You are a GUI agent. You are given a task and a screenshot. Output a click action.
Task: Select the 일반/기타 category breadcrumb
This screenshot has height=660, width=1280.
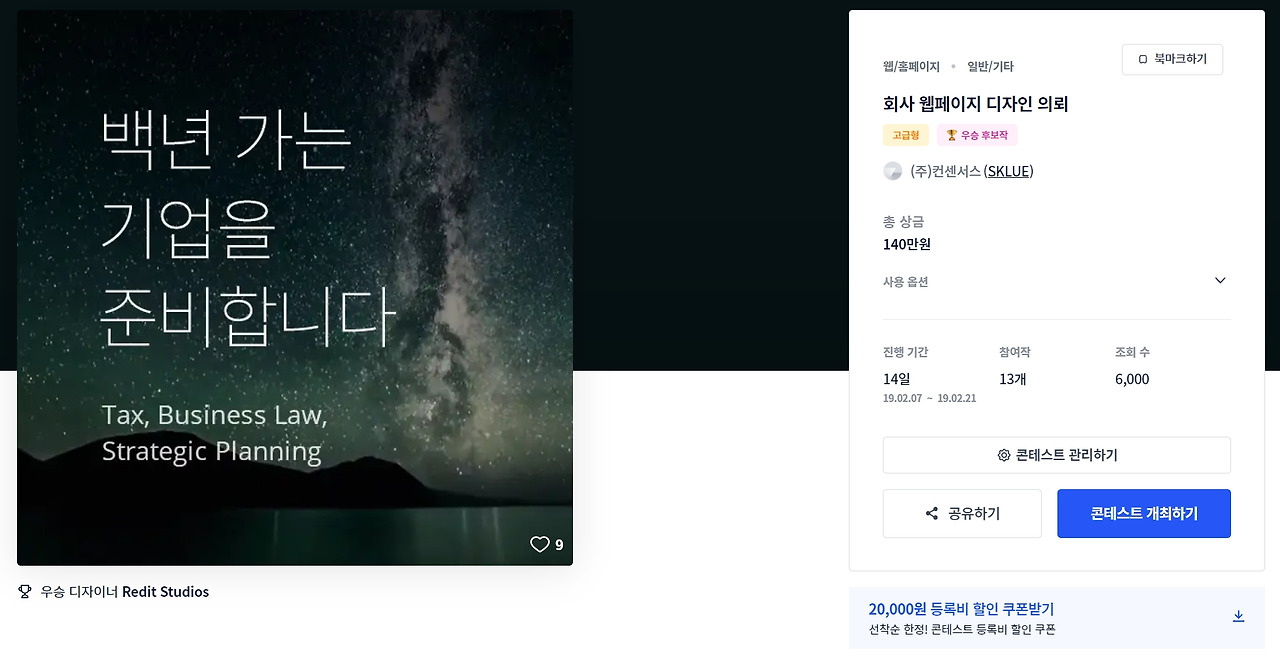pyautogui.click(x=990, y=67)
